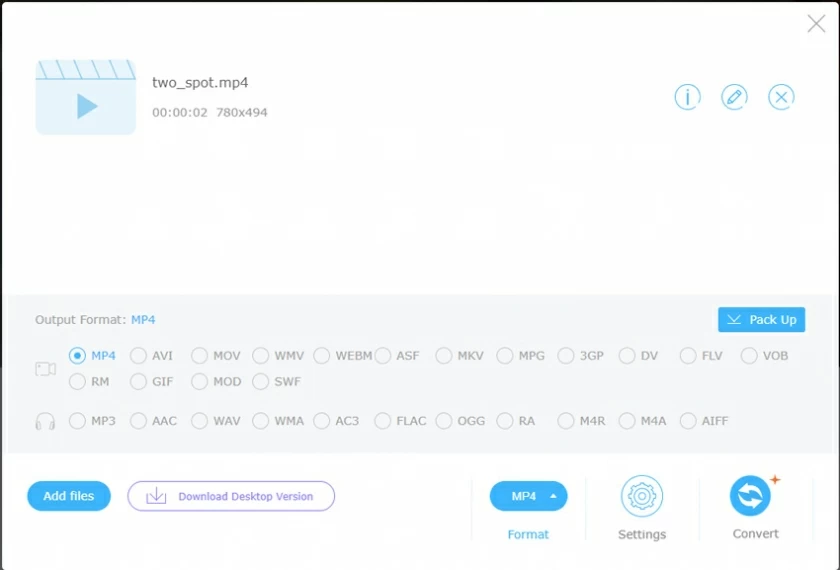Click the Settings gear icon

pyautogui.click(x=642, y=496)
